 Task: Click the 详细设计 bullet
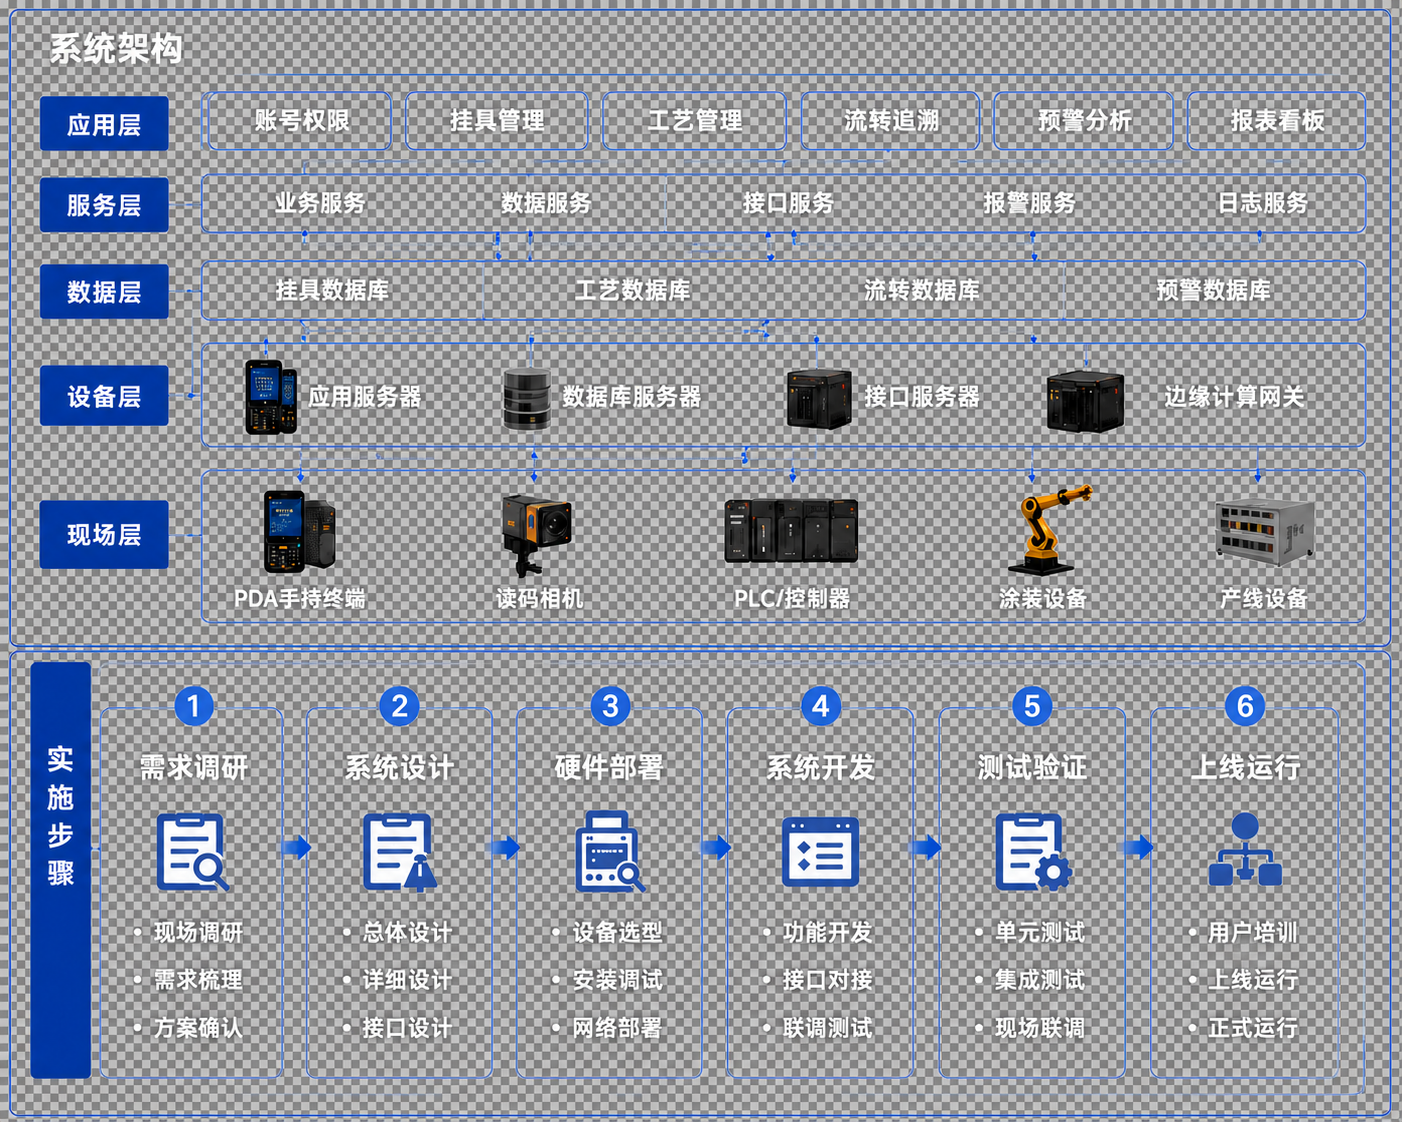407,980
